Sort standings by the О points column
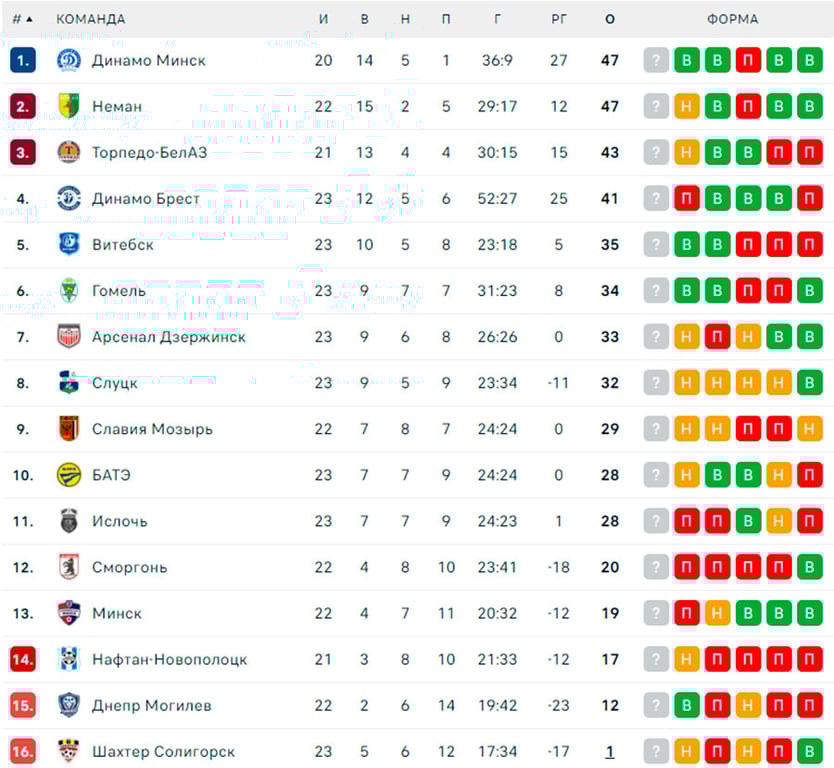 click(610, 19)
